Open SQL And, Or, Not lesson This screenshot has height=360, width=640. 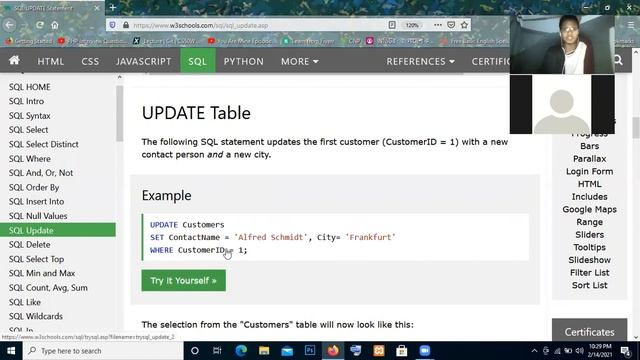[x=41, y=173]
